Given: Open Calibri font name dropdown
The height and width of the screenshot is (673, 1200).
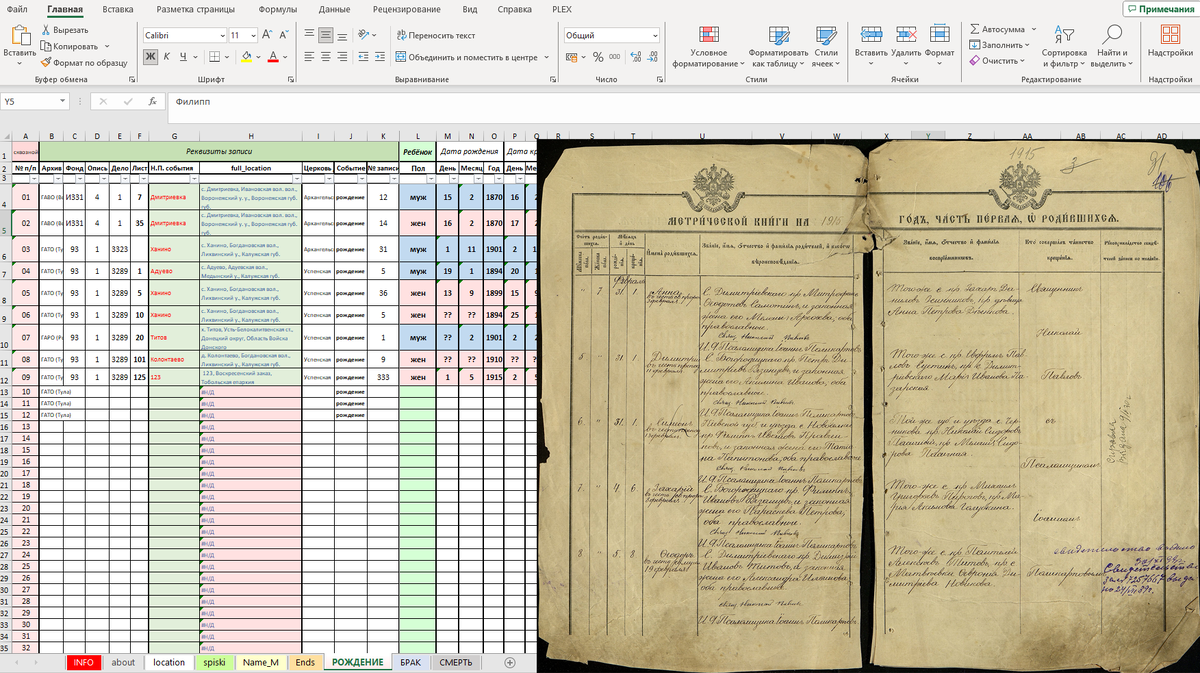Looking at the screenshot, I should (222, 34).
